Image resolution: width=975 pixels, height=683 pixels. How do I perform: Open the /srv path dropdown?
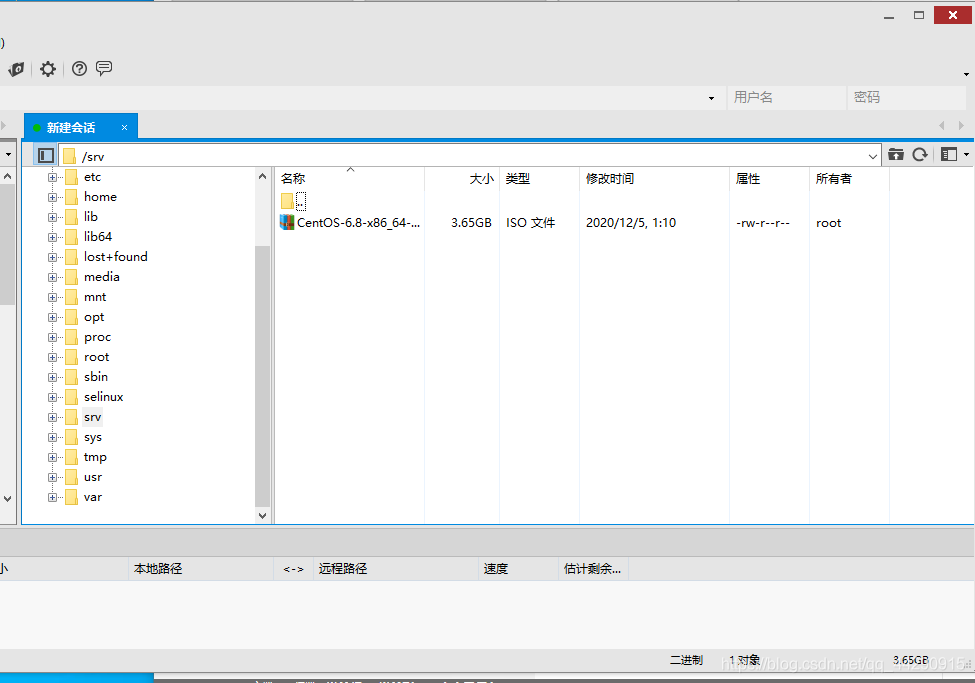point(873,156)
